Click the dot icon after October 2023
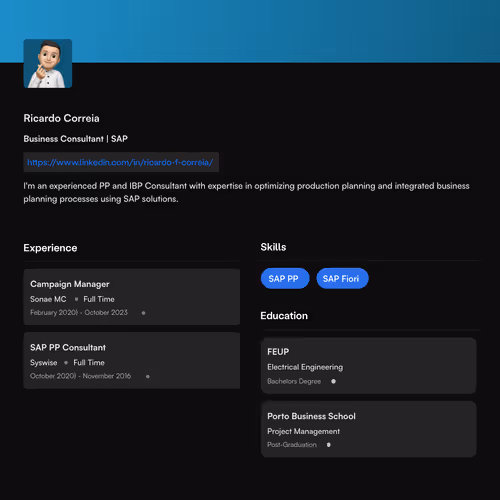The image size is (500, 500). pyautogui.click(x=143, y=313)
